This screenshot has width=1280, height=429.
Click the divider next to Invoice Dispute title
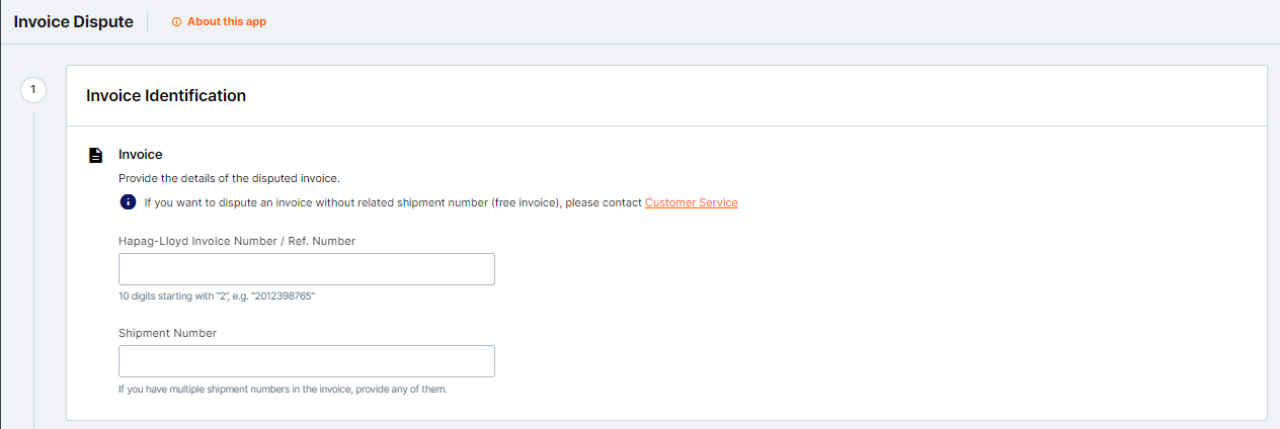148,22
